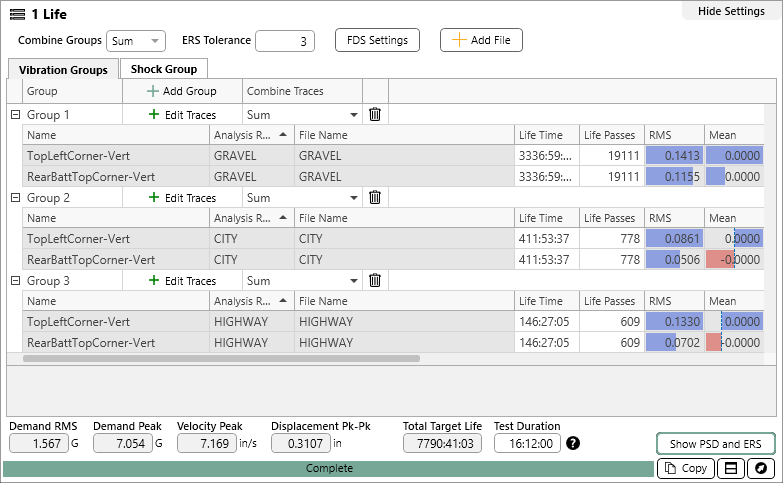783x483 pixels.
Task: Click the Group 2 trash icon
Action: (x=375, y=198)
